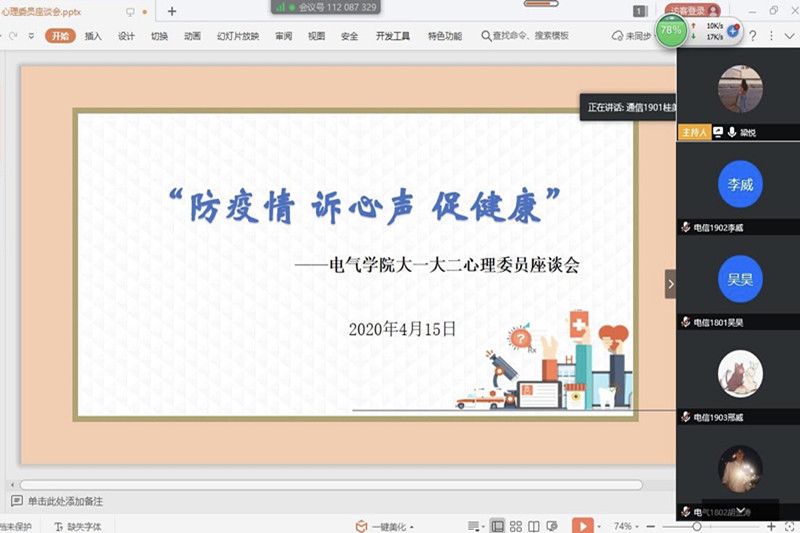Switch to normal view icon
Viewport: 800px width, 533px height.
(x=497, y=526)
